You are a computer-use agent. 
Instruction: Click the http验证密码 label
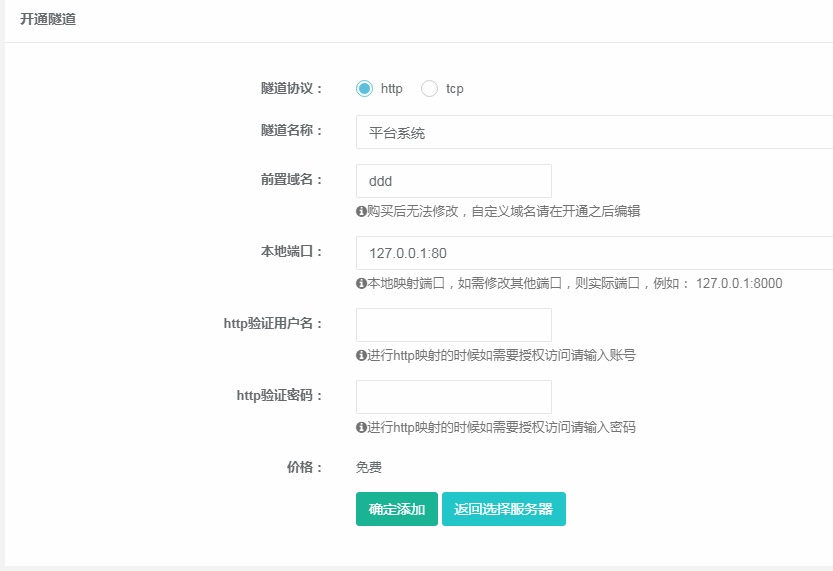coord(279,395)
